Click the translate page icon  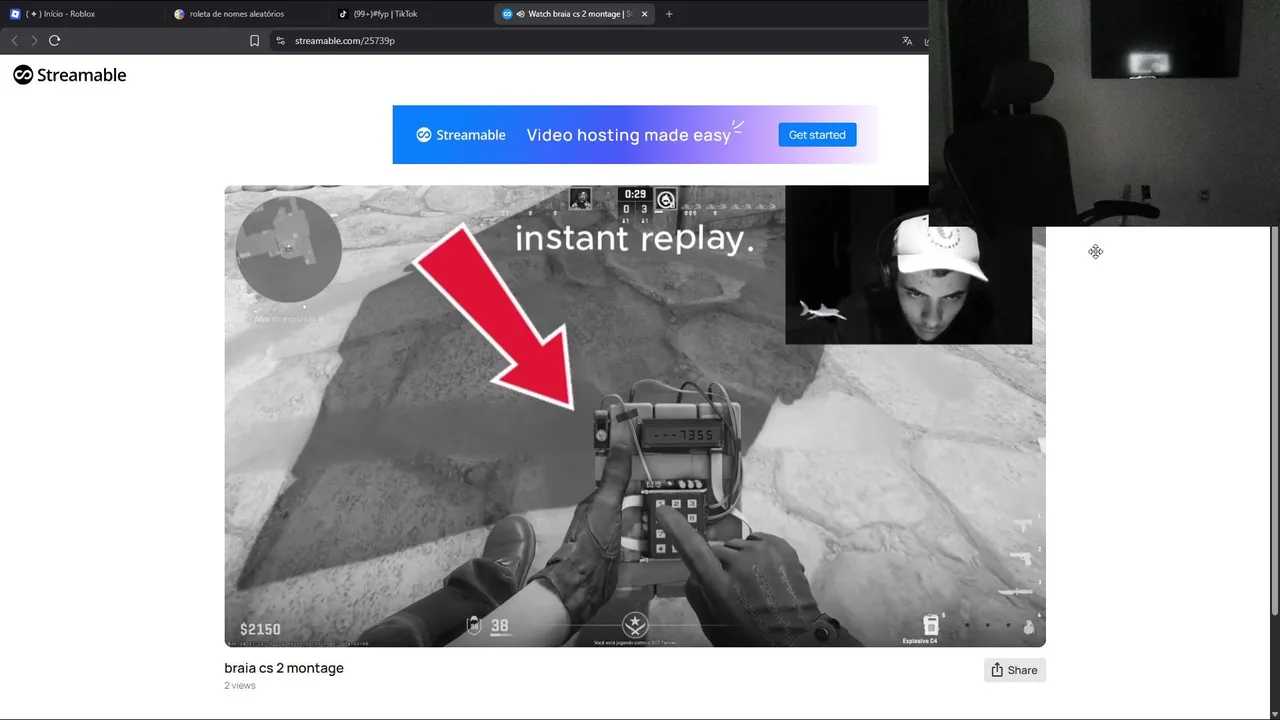pos(907,41)
